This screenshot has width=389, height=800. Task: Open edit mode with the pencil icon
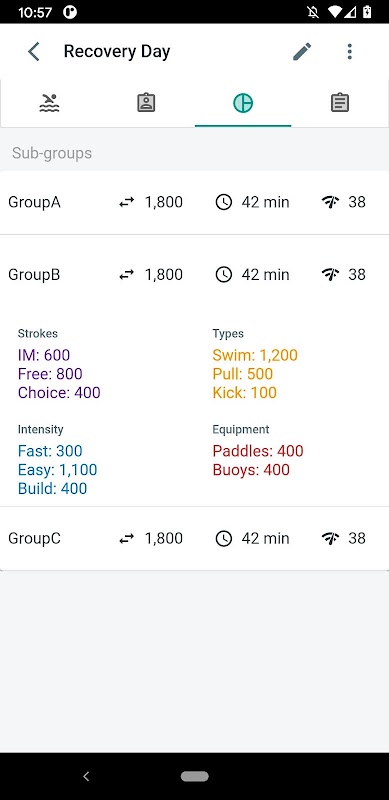(302, 52)
